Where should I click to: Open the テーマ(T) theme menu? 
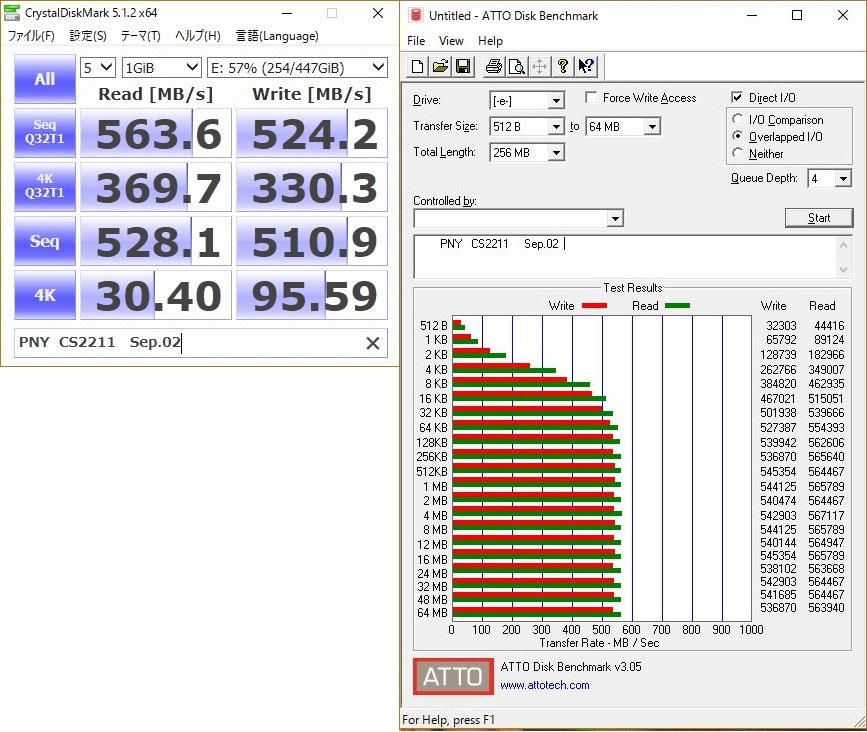tap(140, 36)
